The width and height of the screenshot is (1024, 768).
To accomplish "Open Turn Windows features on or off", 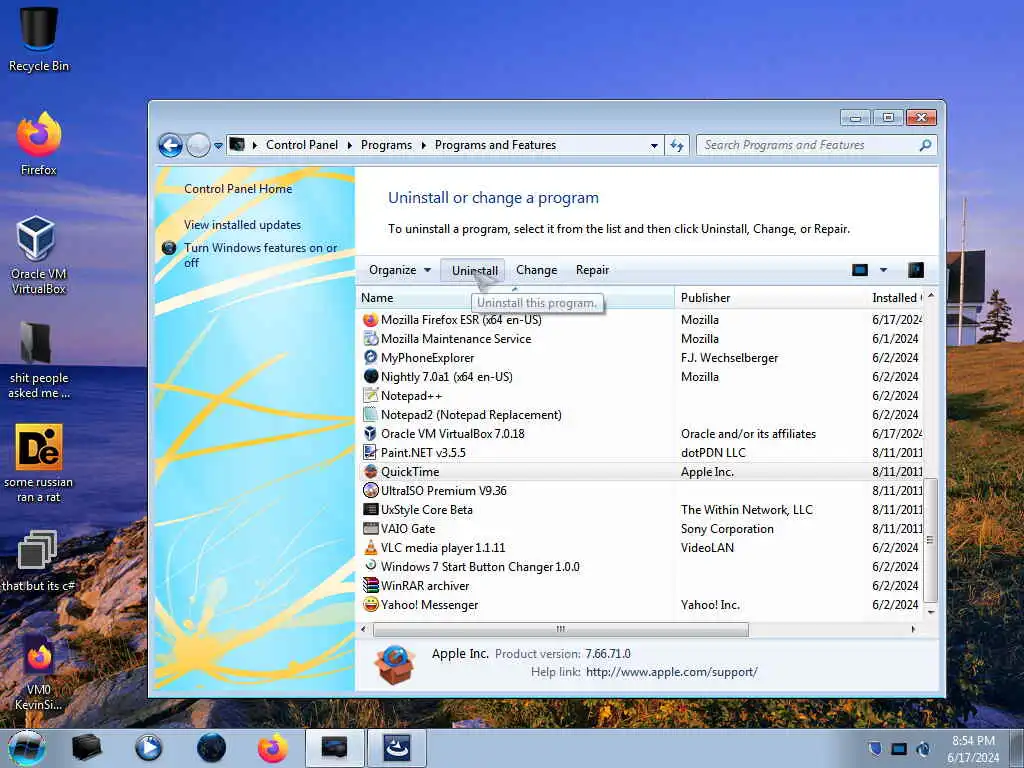I will click(260, 255).
